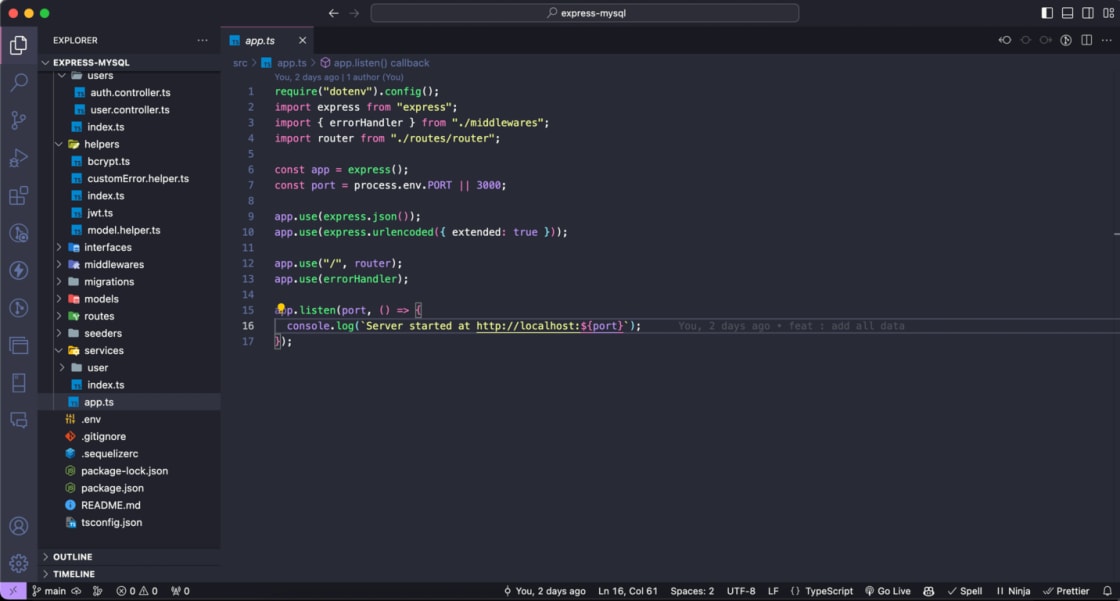Open the .env file
1120x601 pixels.
click(x=129, y=419)
